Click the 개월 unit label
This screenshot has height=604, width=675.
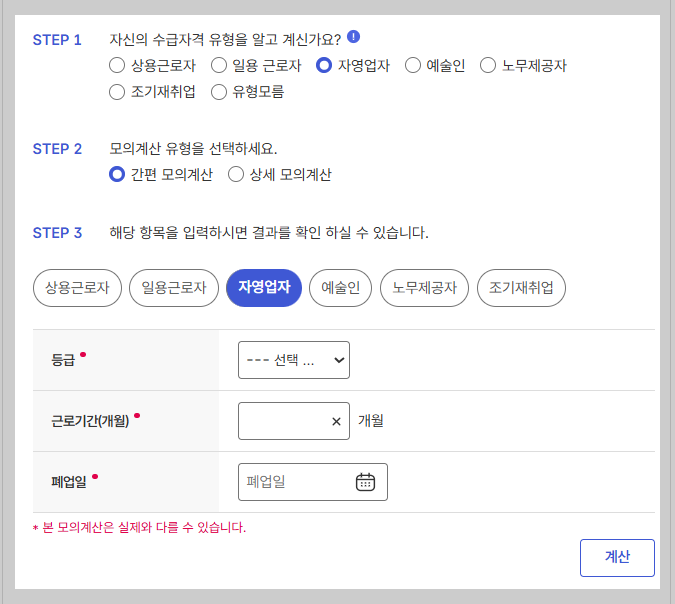[371, 421]
